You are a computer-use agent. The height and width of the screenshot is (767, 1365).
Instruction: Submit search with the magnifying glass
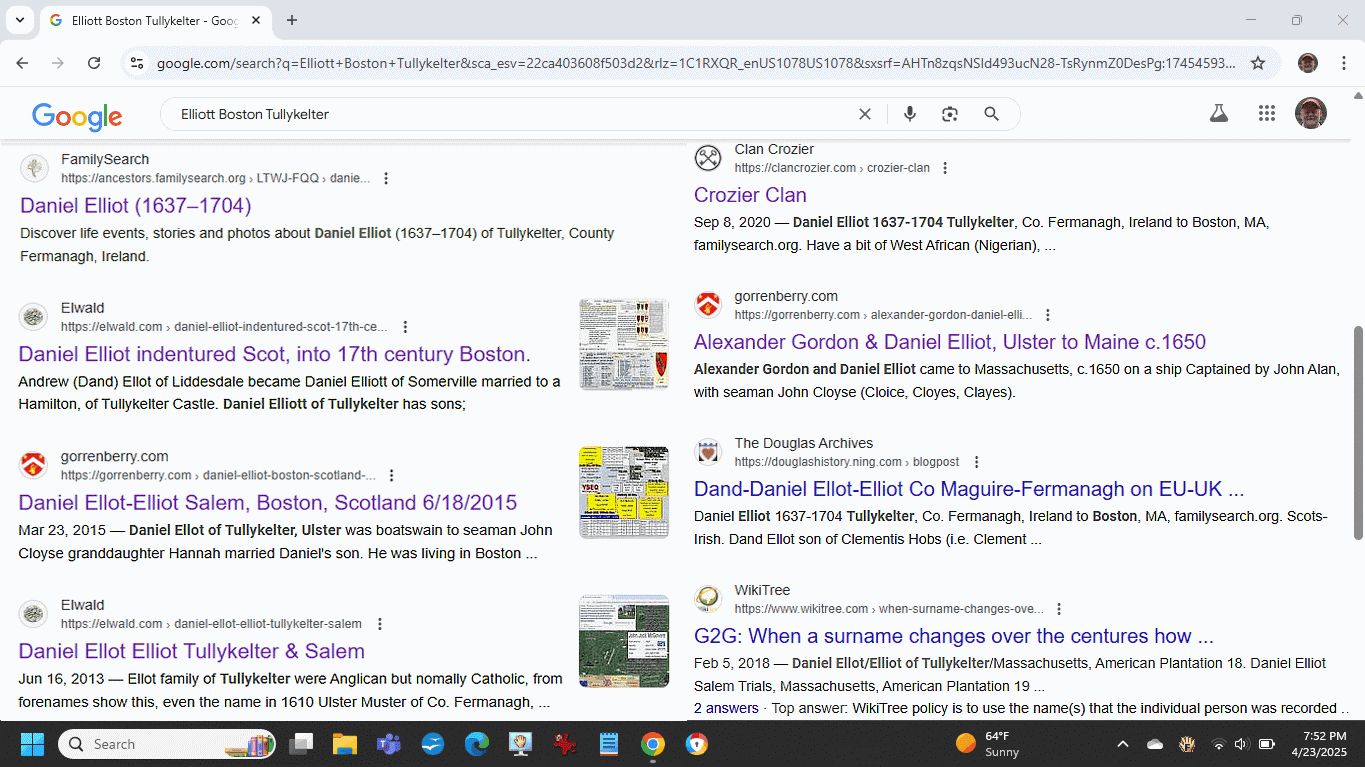[991, 114]
